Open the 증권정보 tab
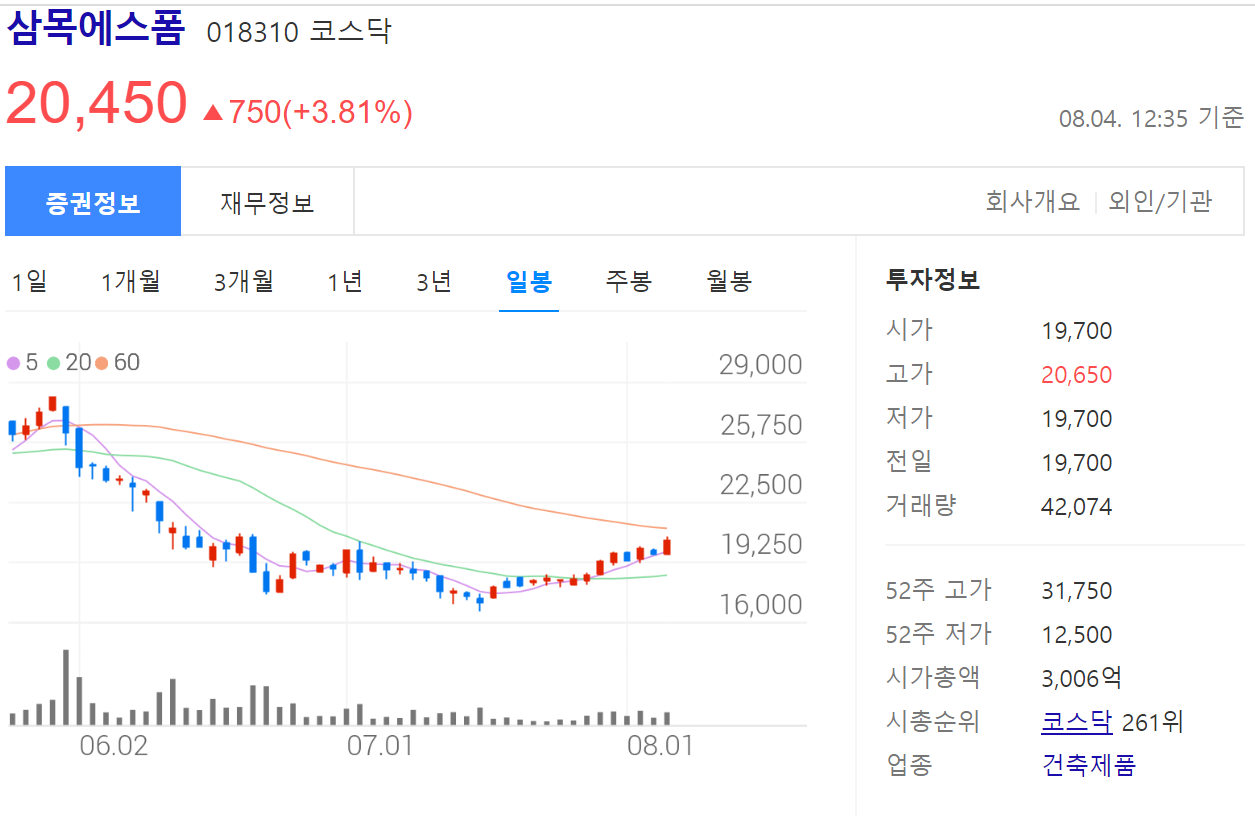Screen dimensions: 1255x816 [x=92, y=200]
